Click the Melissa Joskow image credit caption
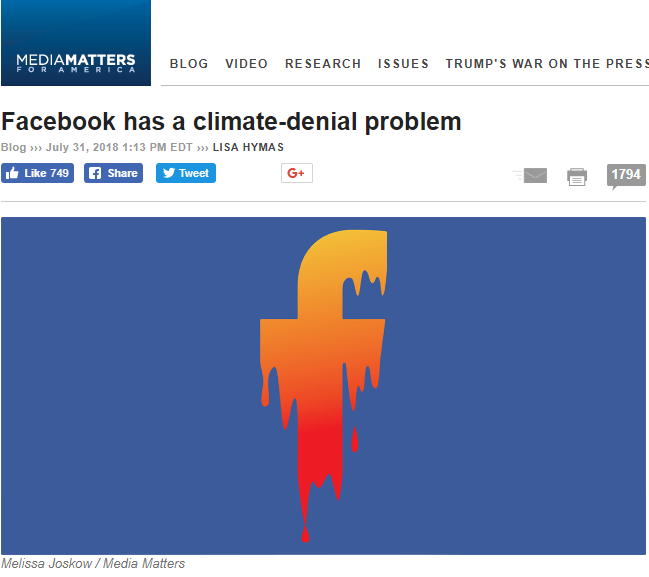Viewport: 649px width, 577px height. pos(93,563)
